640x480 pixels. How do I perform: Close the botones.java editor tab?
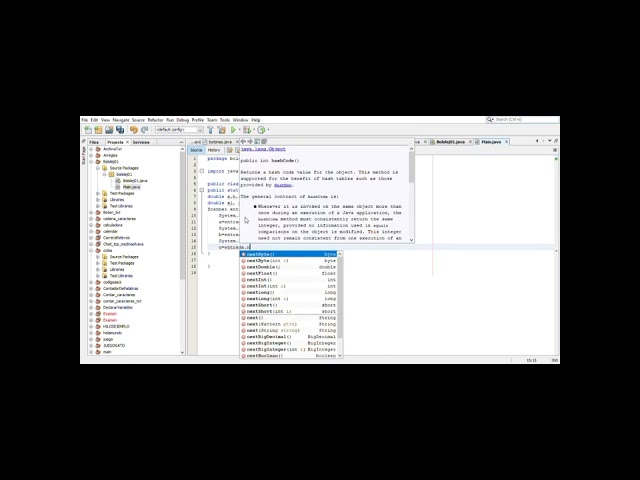pos(237,142)
